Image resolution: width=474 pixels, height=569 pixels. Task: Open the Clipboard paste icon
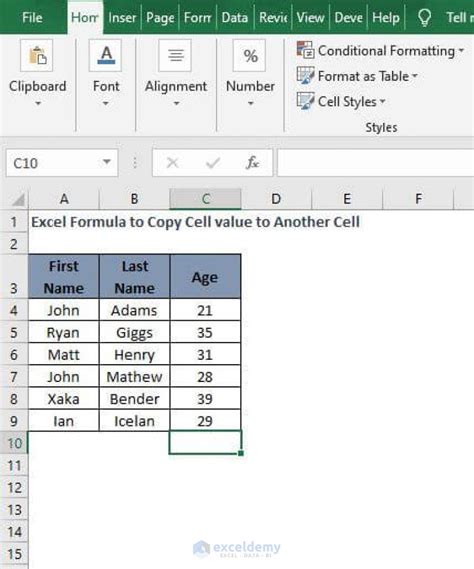[x=37, y=56]
